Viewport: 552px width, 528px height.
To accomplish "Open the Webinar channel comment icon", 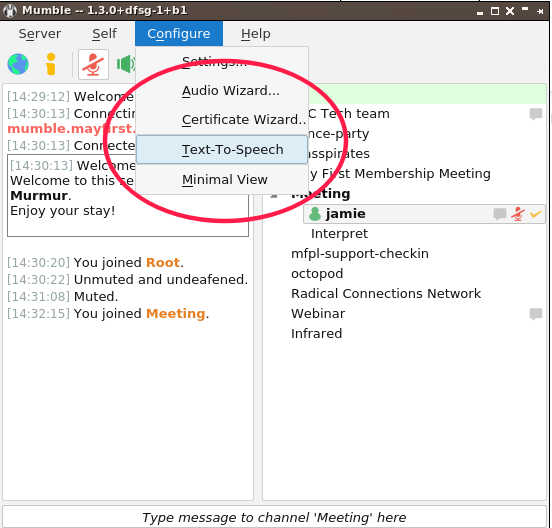I will point(536,314).
